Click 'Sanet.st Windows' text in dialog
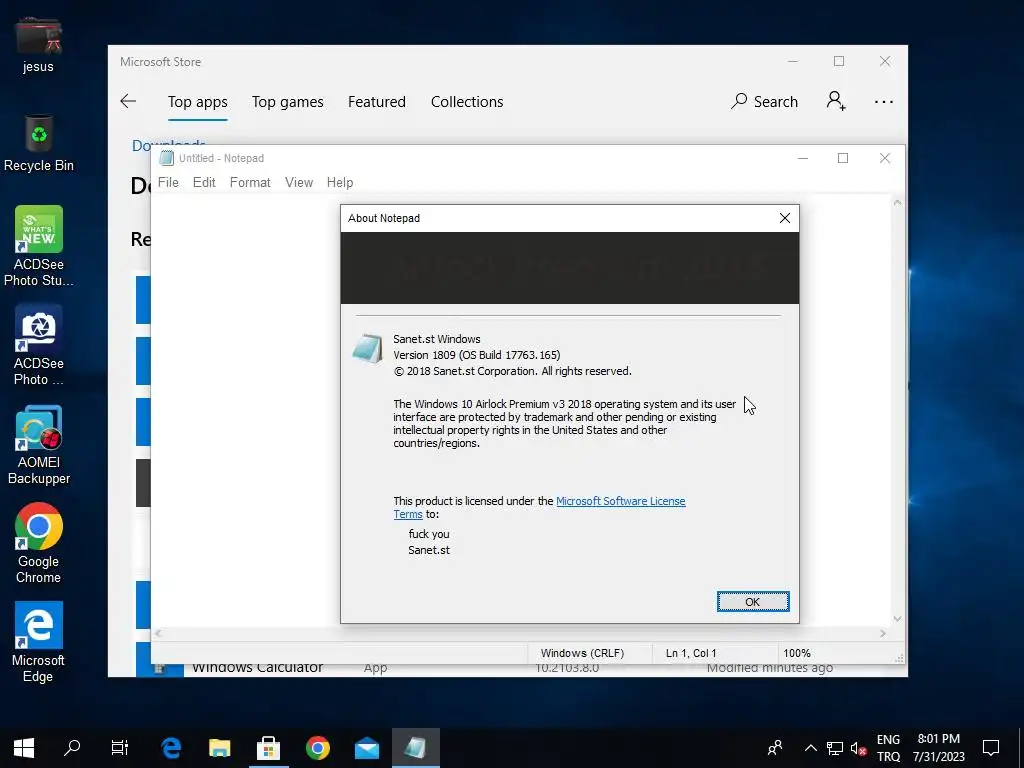Image resolution: width=1024 pixels, height=768 pixels. pos(436,339)
